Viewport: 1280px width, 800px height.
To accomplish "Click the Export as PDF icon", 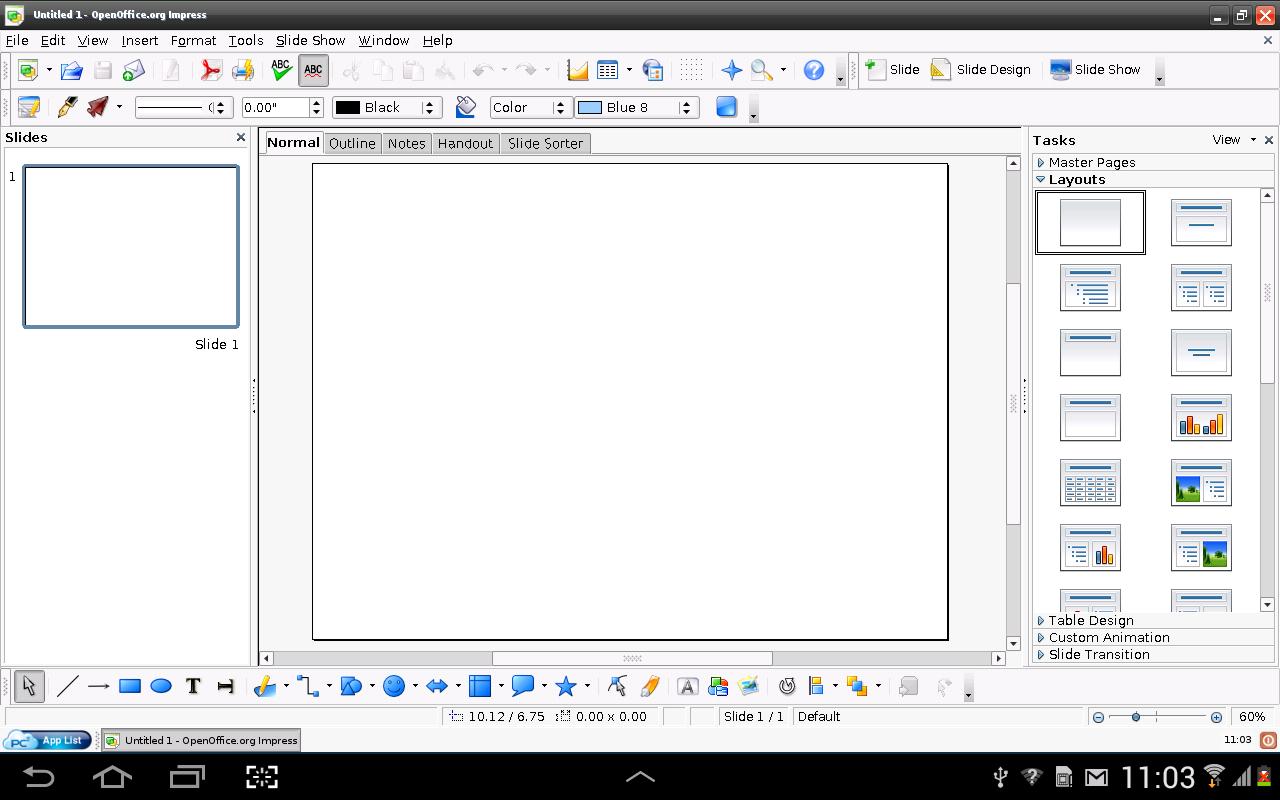I will [x=210, y=70].
